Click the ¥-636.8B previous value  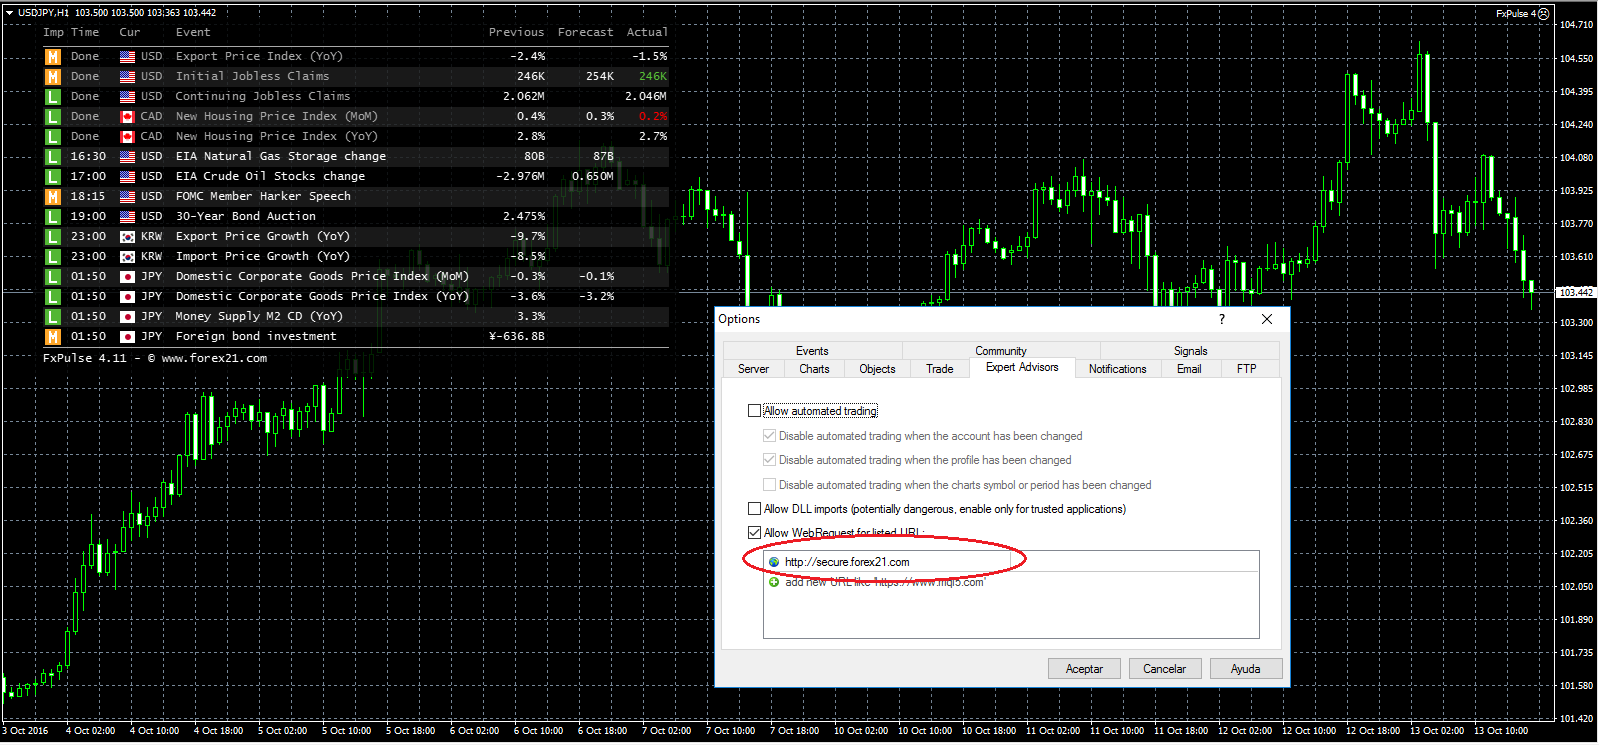pos(517,337)
